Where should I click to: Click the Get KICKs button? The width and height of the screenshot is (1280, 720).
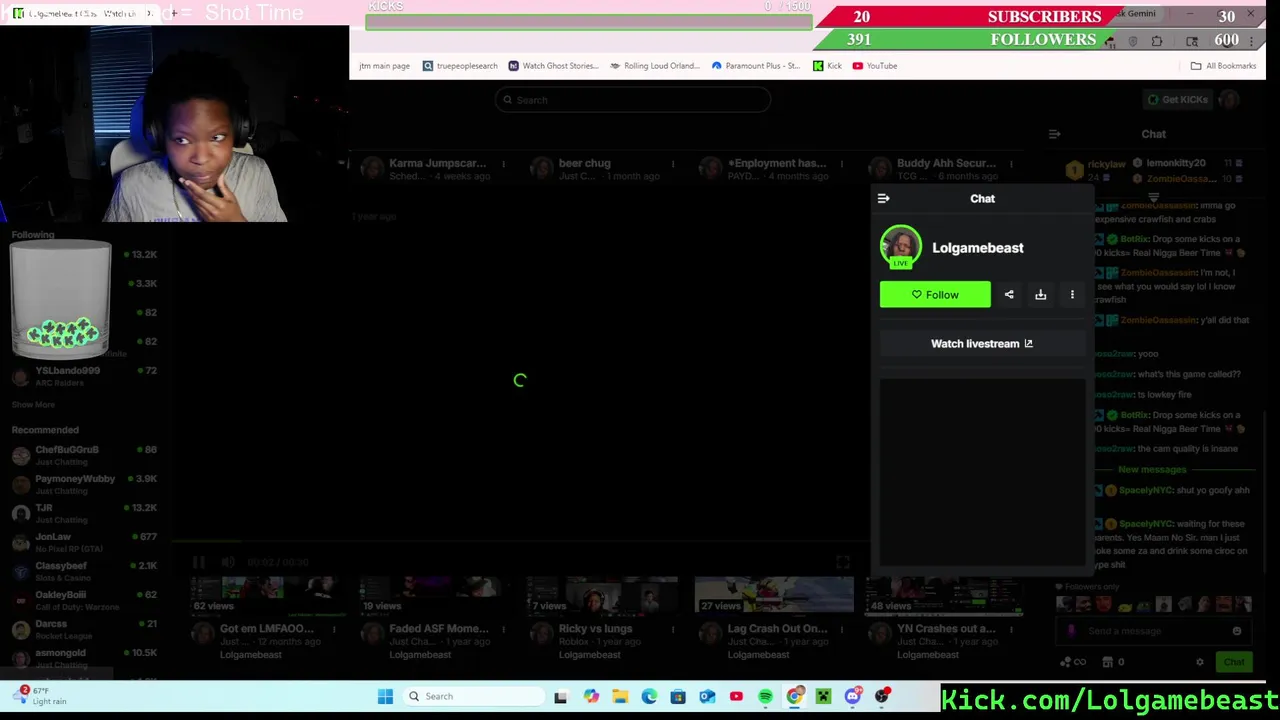1177,99
